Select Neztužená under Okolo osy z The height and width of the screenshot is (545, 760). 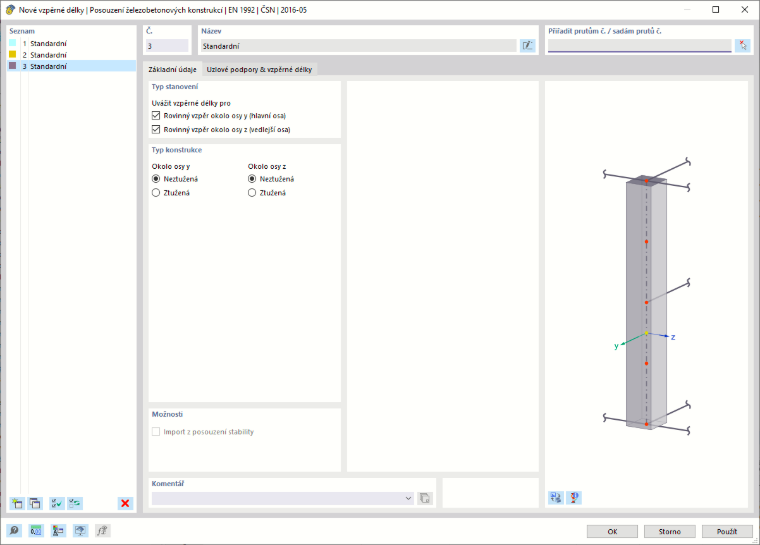click(252, 179)
